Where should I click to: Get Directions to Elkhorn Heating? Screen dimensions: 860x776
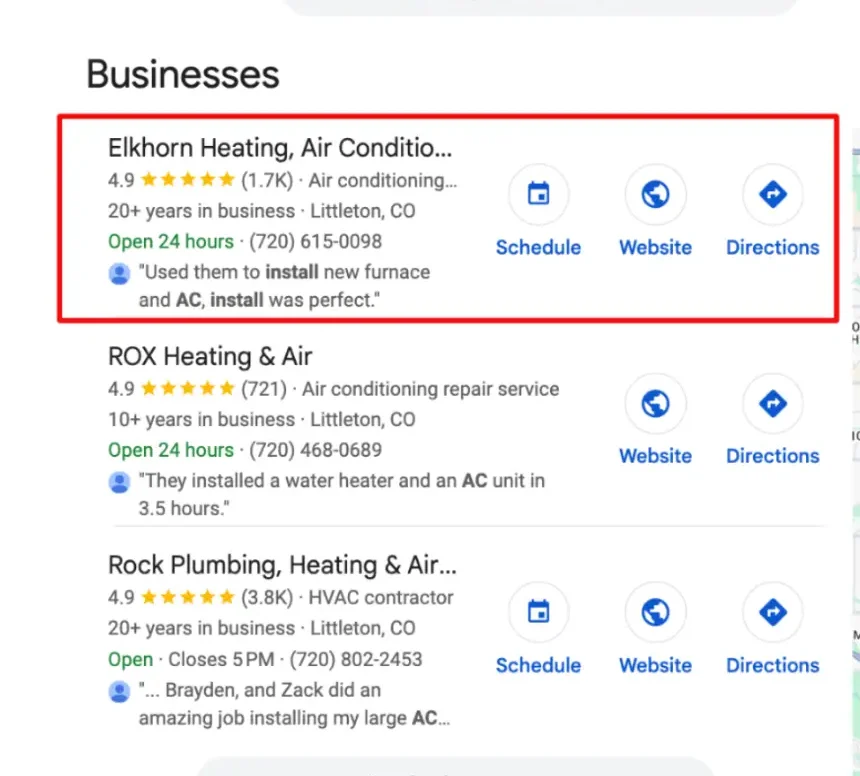(772, 194)
